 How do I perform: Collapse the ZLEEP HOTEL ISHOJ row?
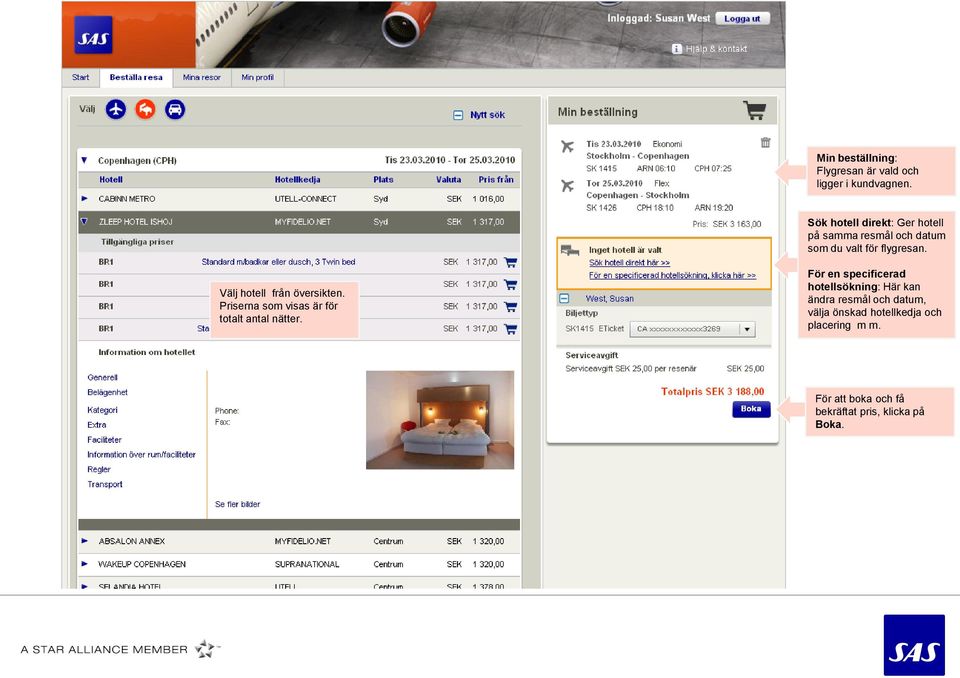tap(84, 222)
